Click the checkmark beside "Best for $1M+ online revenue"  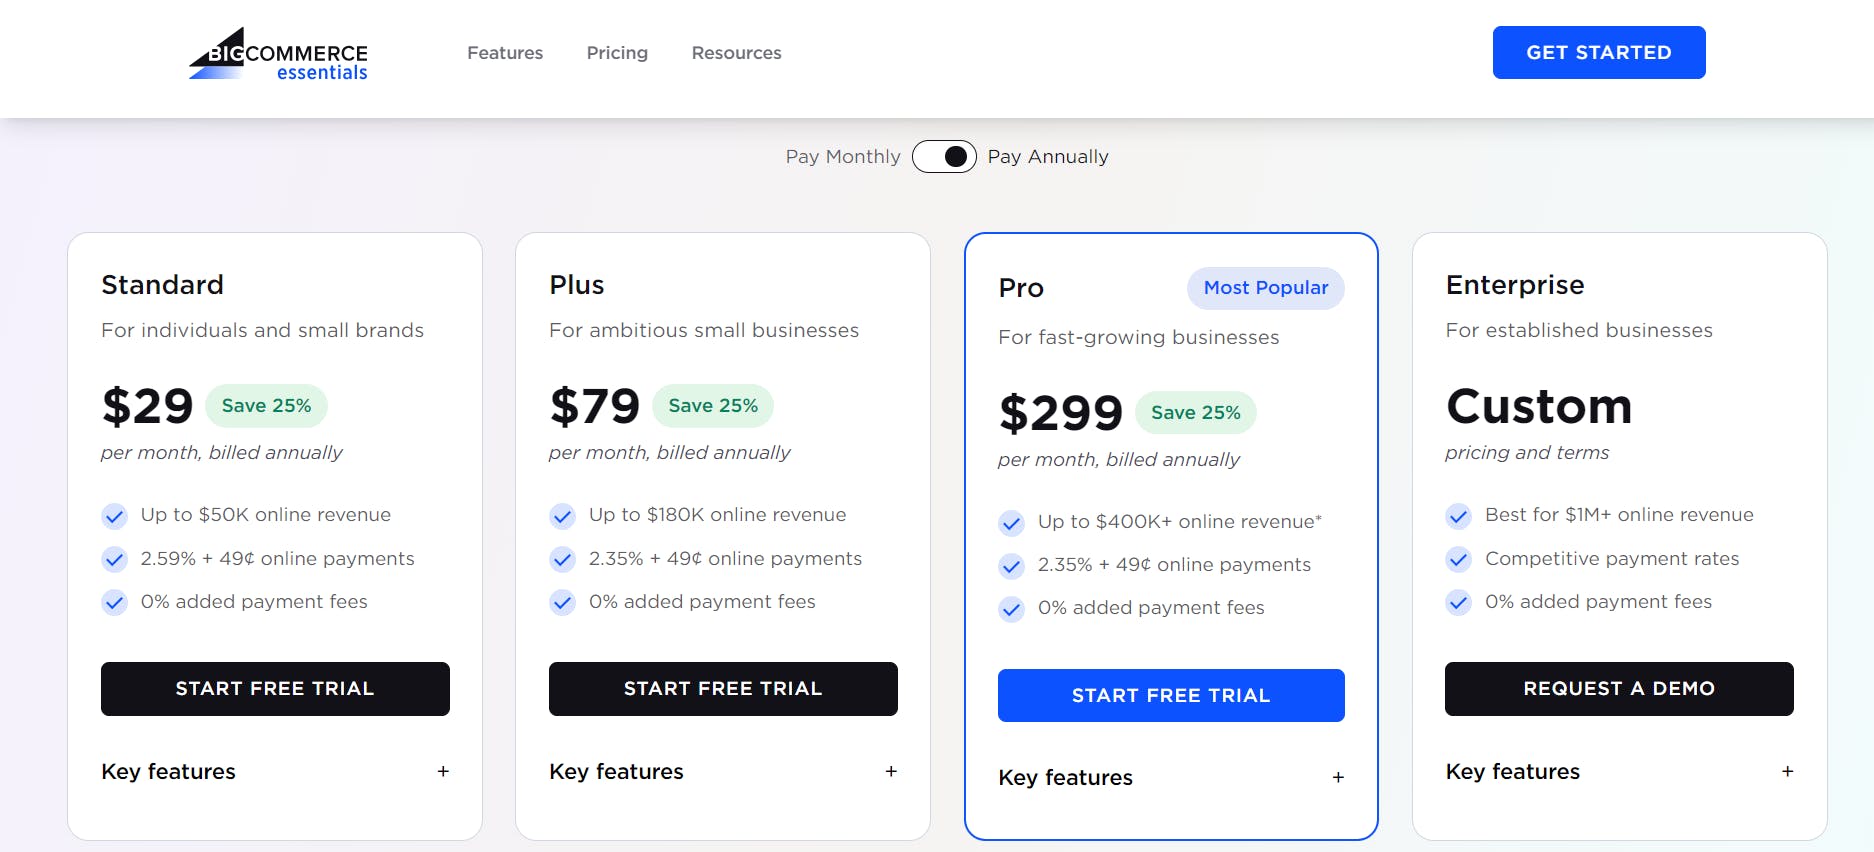(x=1458, y=516)
